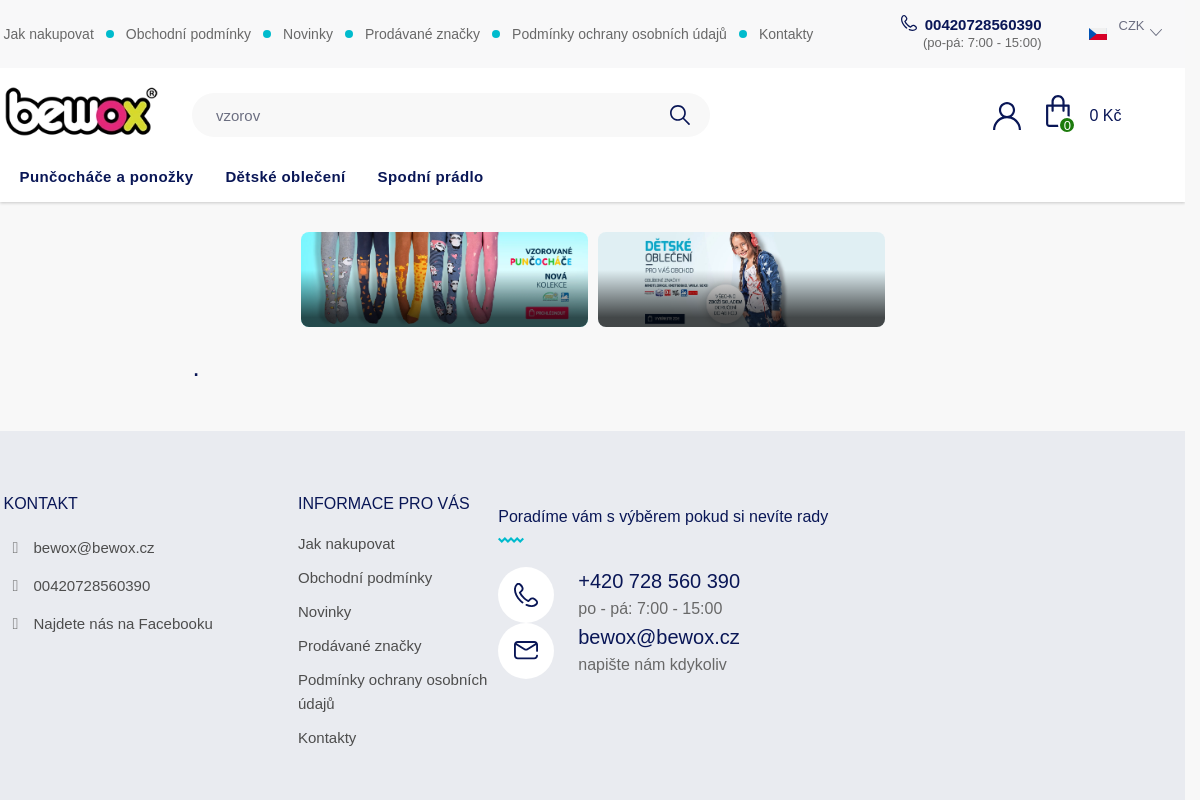Click the phone icon in top bar

pos(908,23)
